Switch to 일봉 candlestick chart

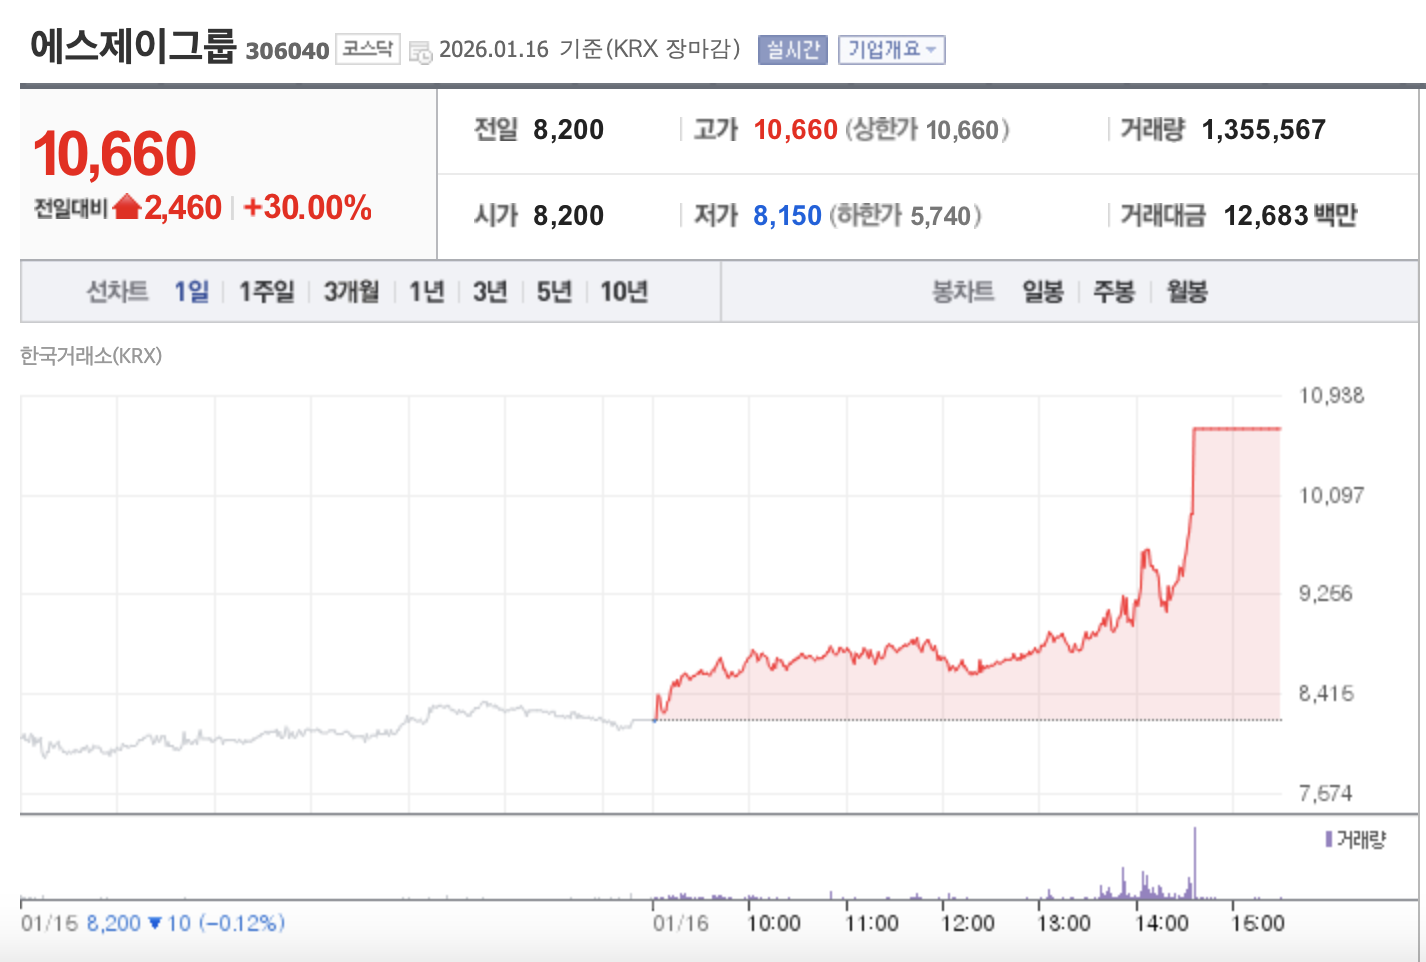[1043, 291]
